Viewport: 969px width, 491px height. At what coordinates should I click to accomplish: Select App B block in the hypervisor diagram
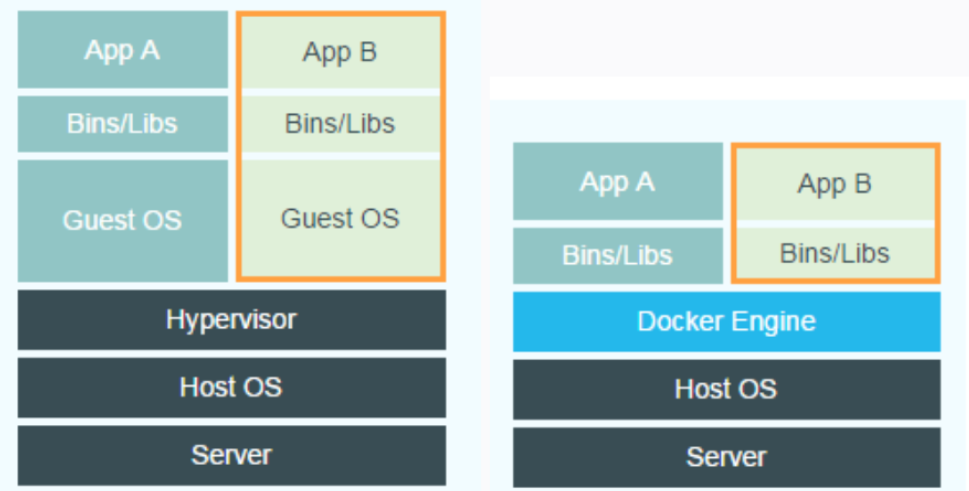pyautogui.click(x=340, y=52)
